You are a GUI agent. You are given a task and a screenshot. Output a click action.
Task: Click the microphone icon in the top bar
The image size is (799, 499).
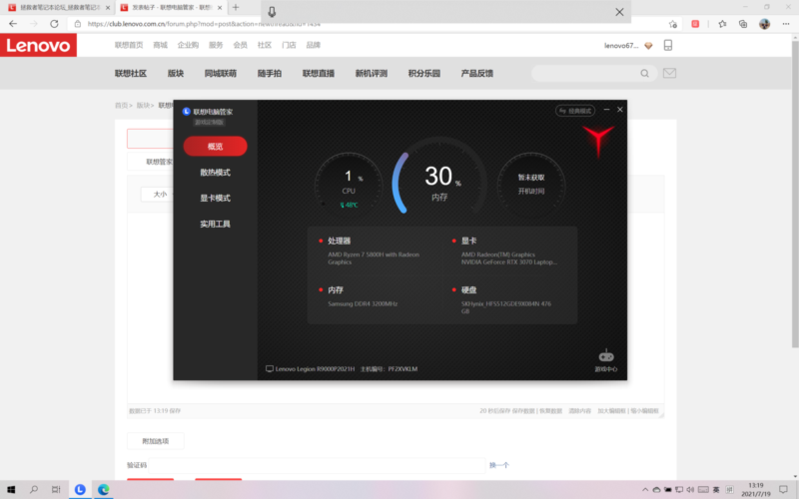tap(272, 12)
